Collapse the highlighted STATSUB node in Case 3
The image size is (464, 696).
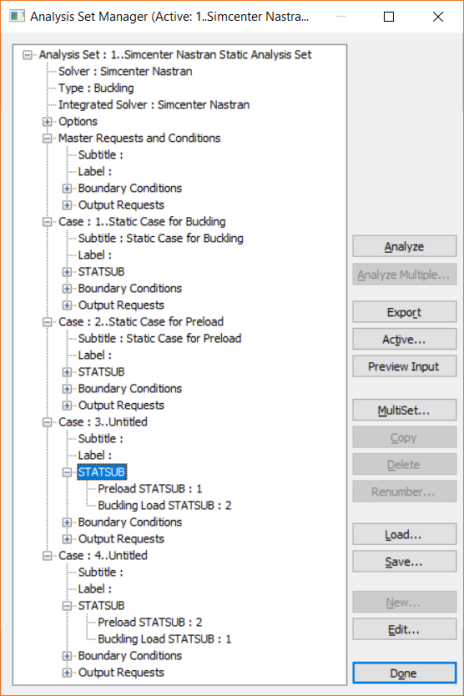click(x=67, y=472)
